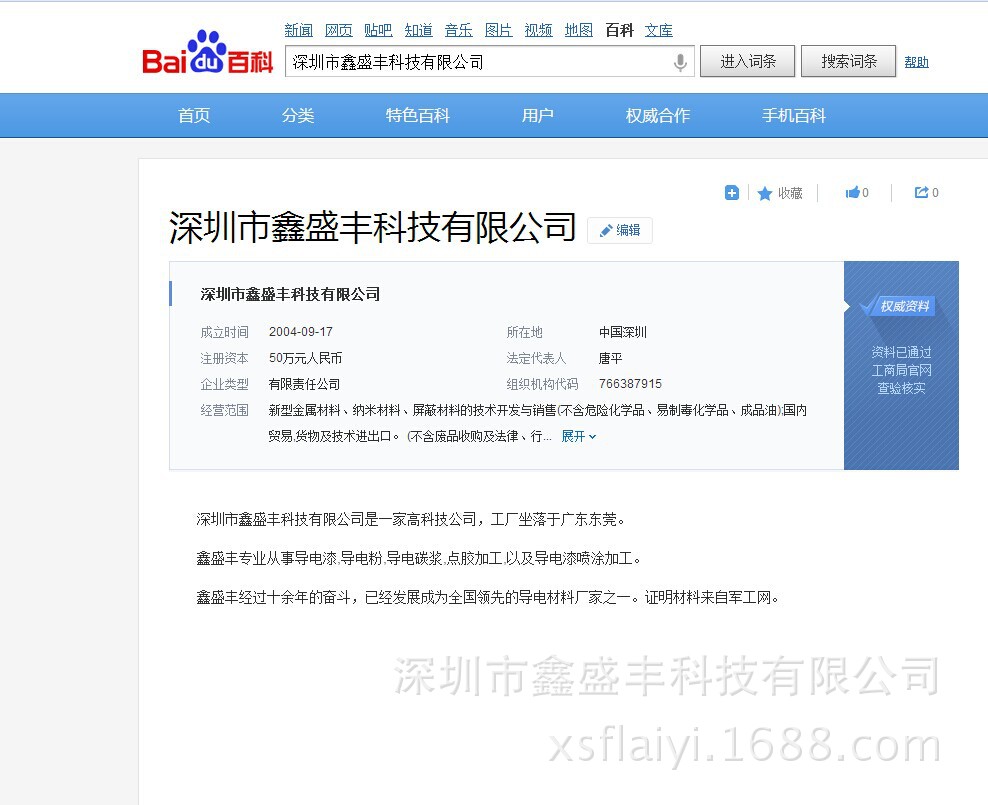
Task: Open the 手机百科 navigation tab
Action: (794, 116)
